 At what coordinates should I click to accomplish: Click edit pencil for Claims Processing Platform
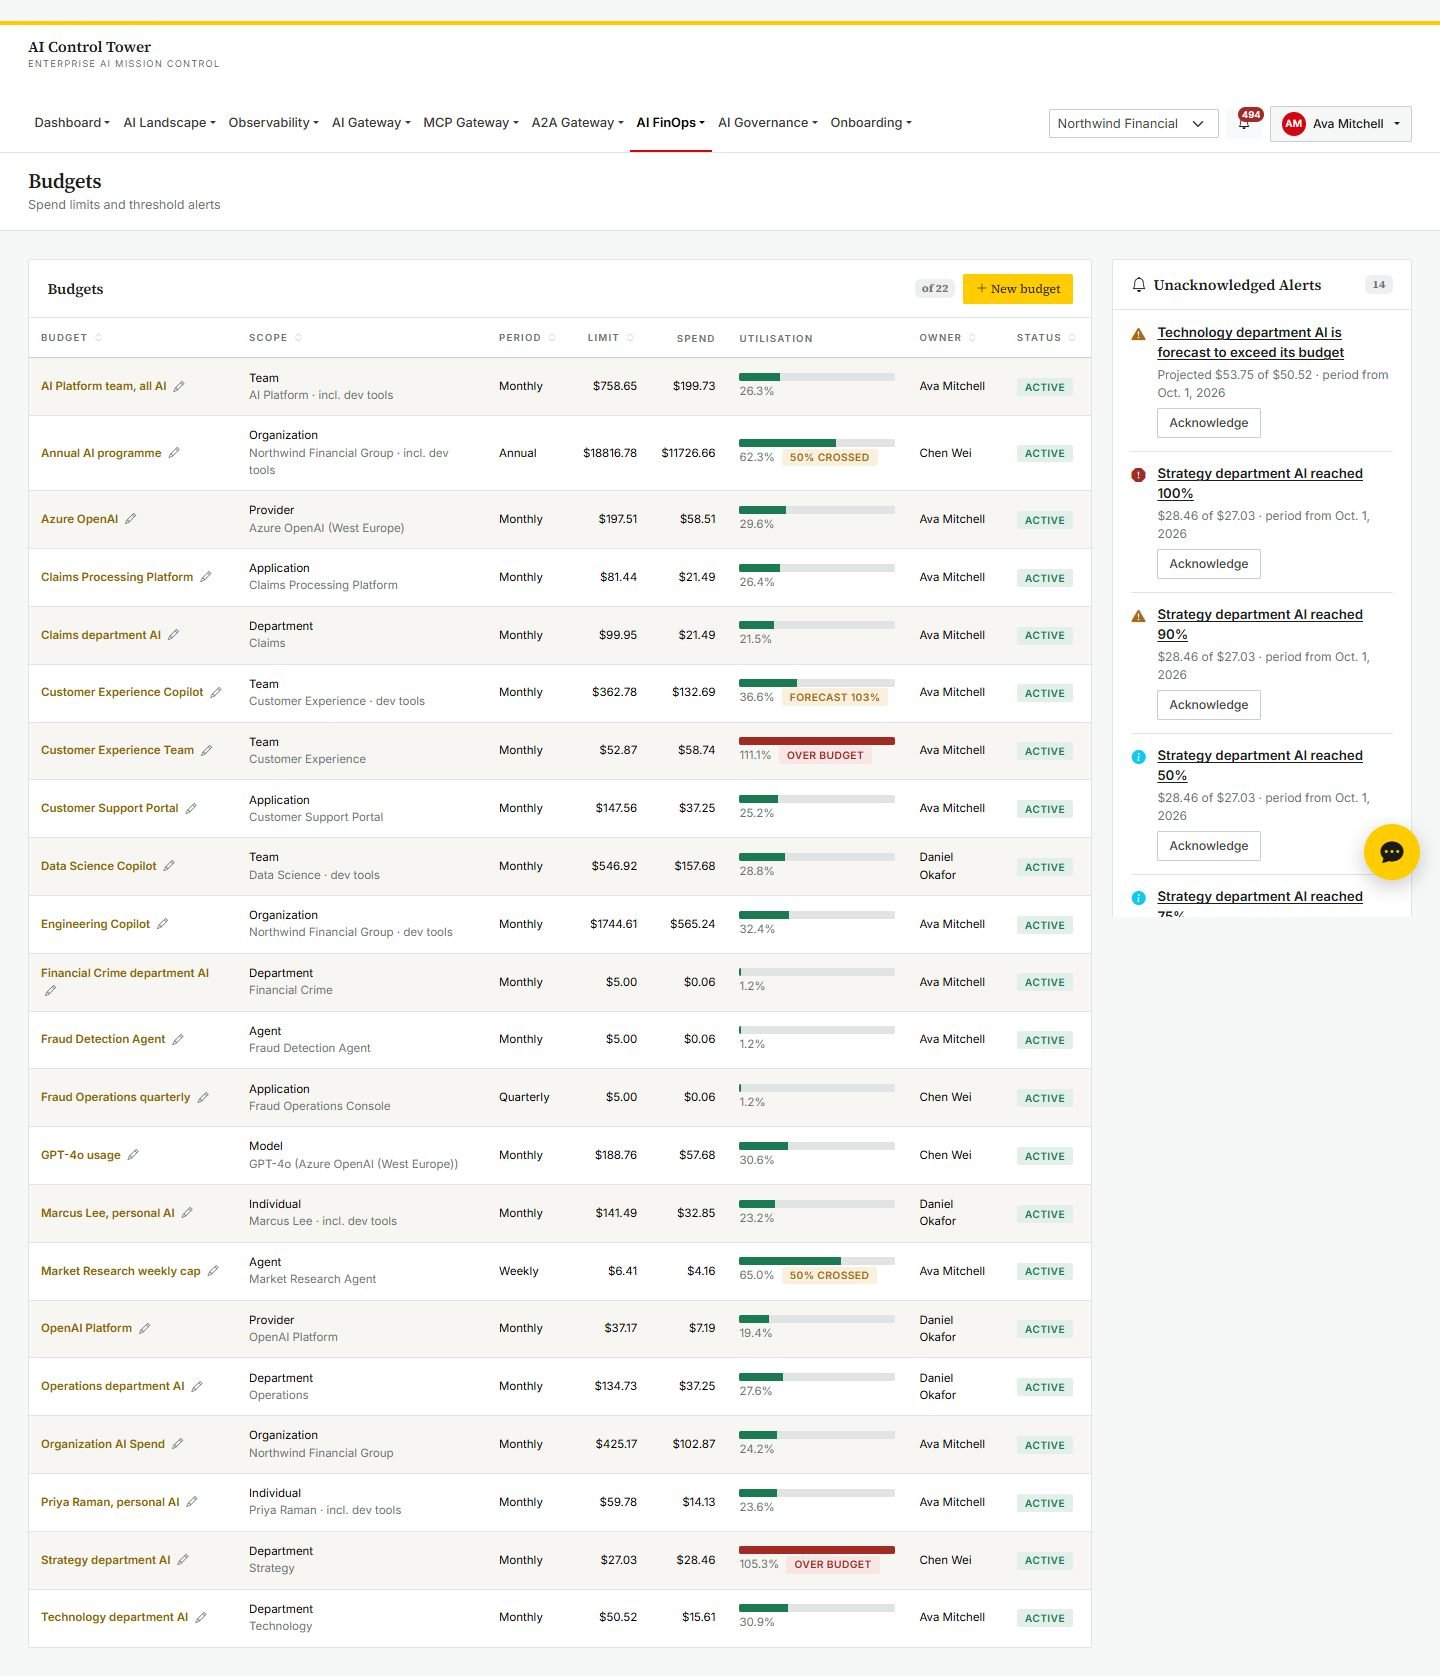(206, 577)
